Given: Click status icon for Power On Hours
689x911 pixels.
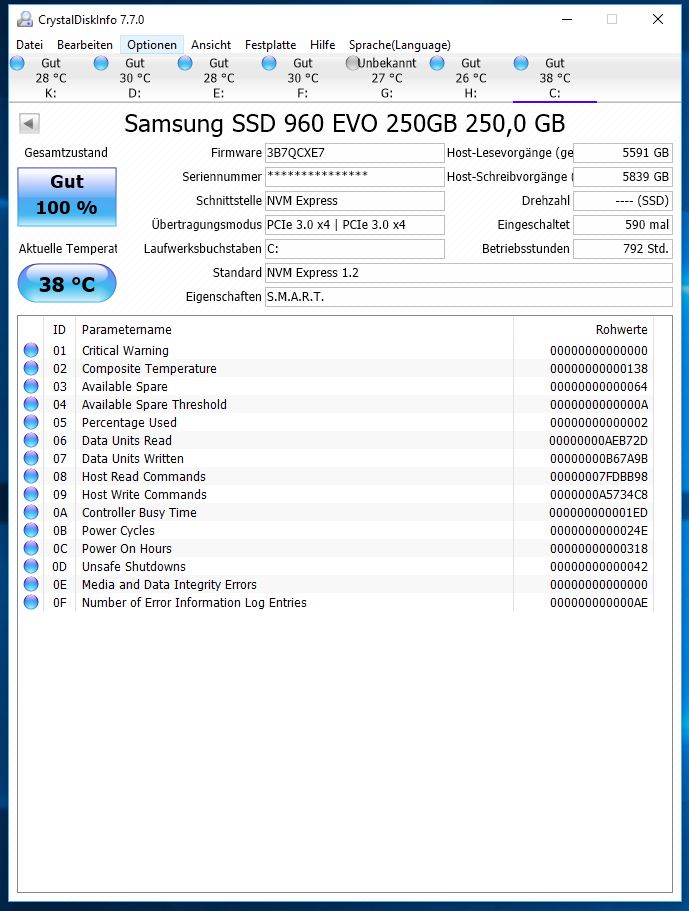Looking at the screenshot, I should click(31, 548).
